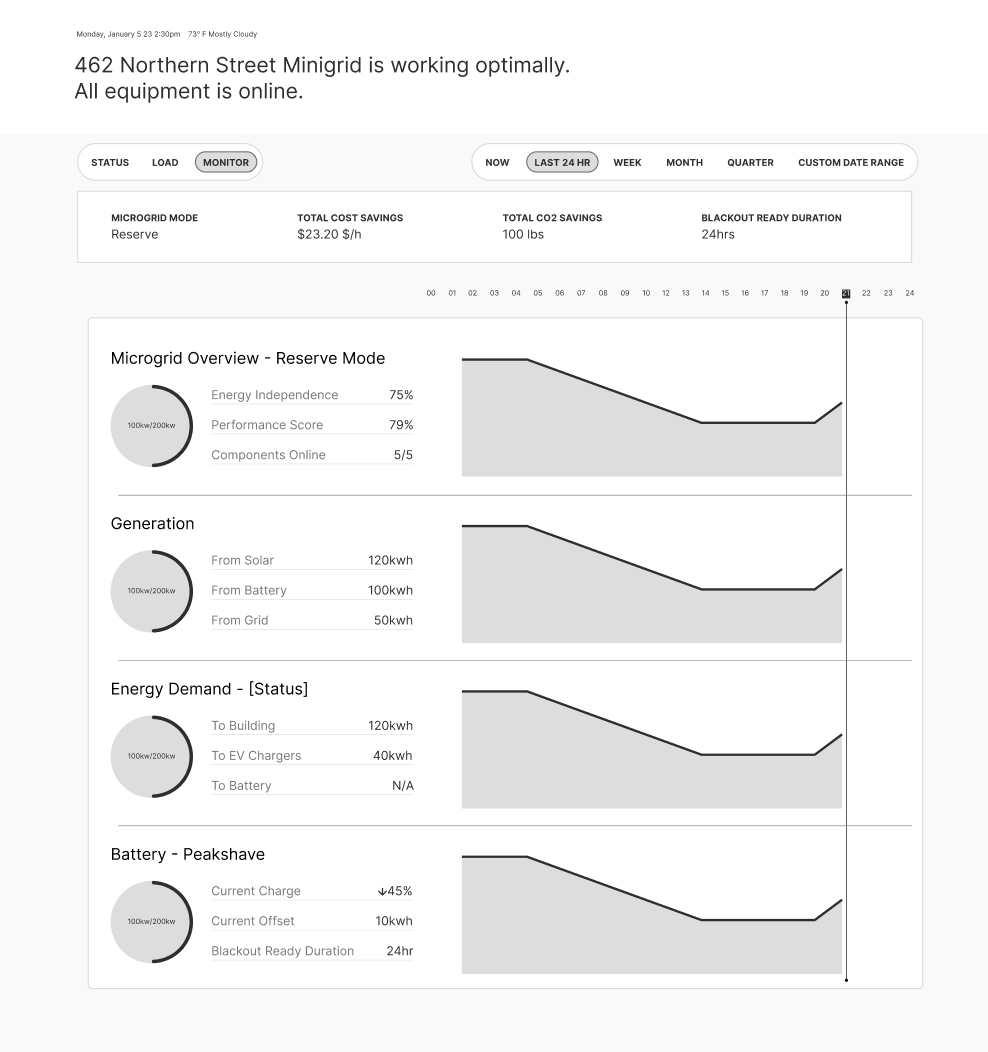The height and width of the screenshot is (1052, 988).
Task: Open the LOAD tab
Action: (165, 162)
